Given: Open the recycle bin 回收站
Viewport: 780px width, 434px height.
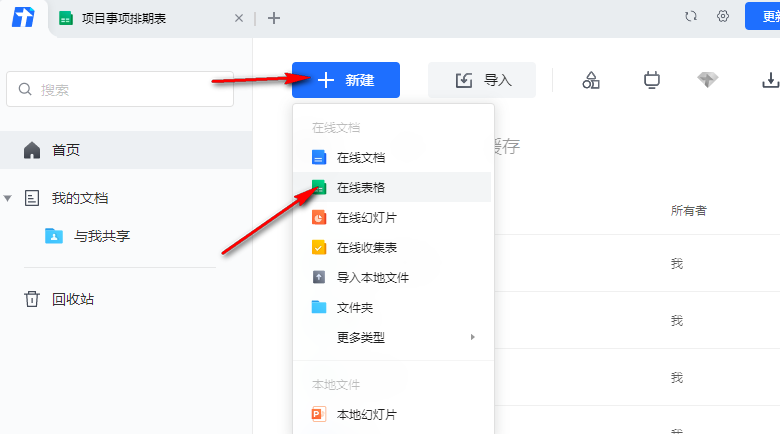Looking at the screenshot, I should 72,299.
